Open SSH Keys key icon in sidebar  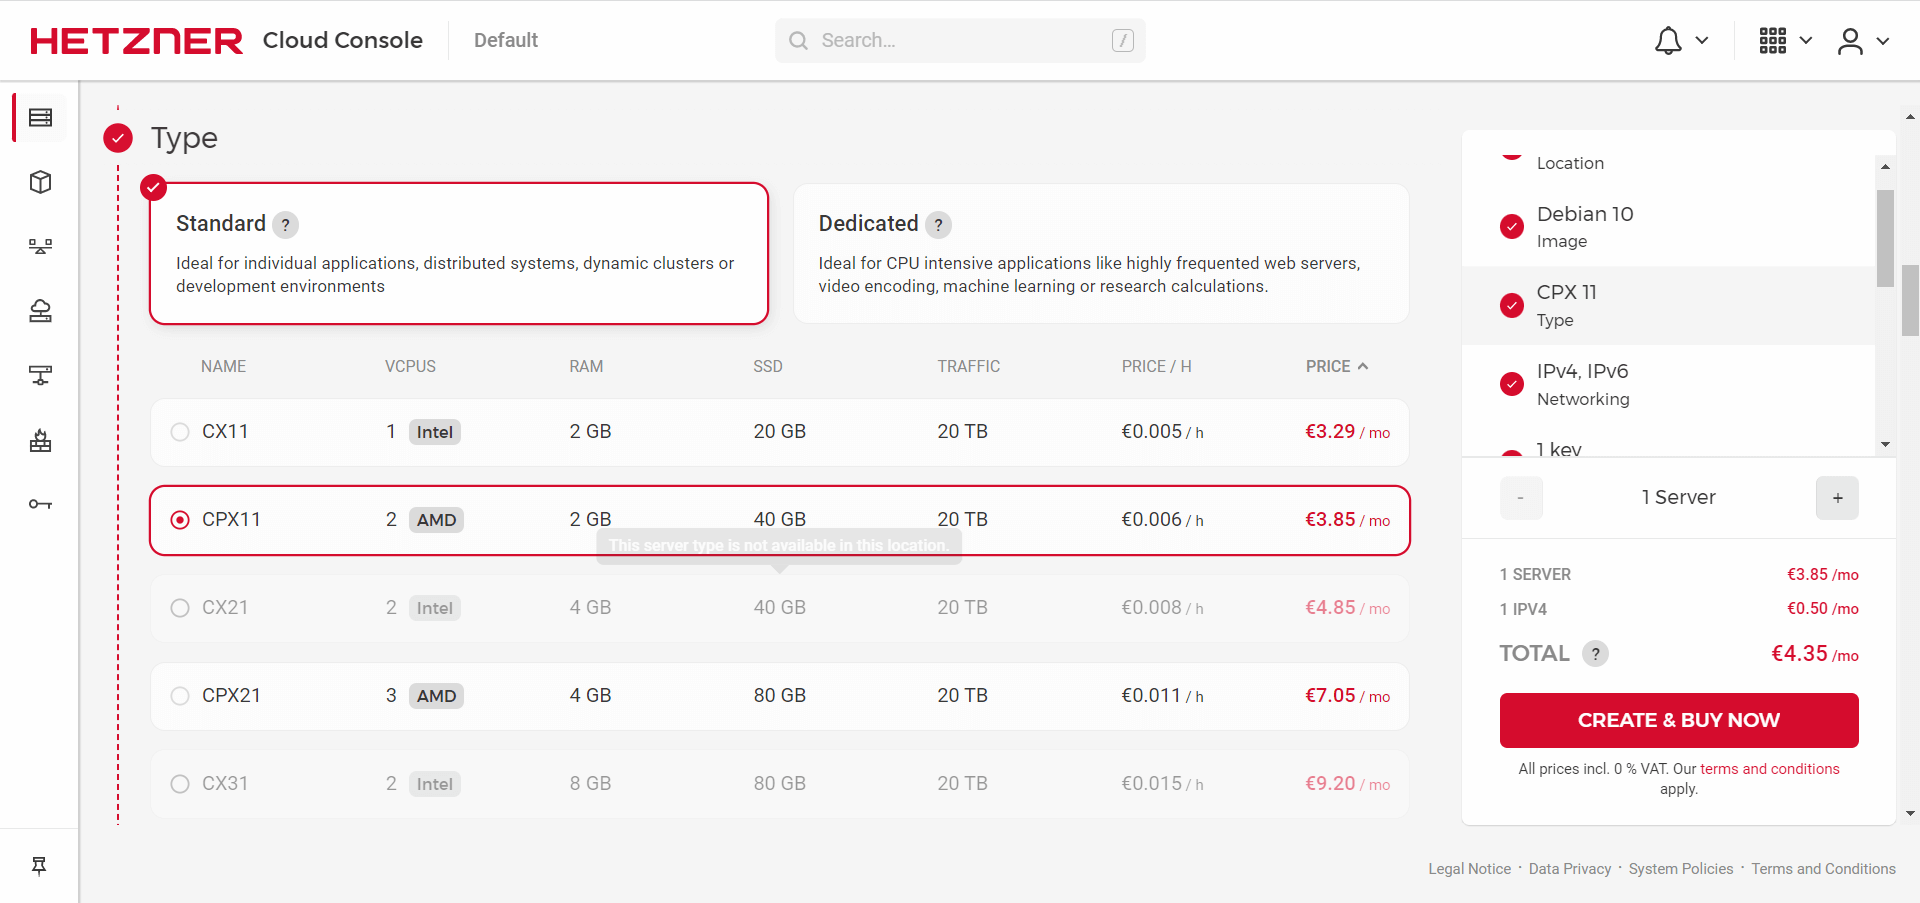pos(40,504)
